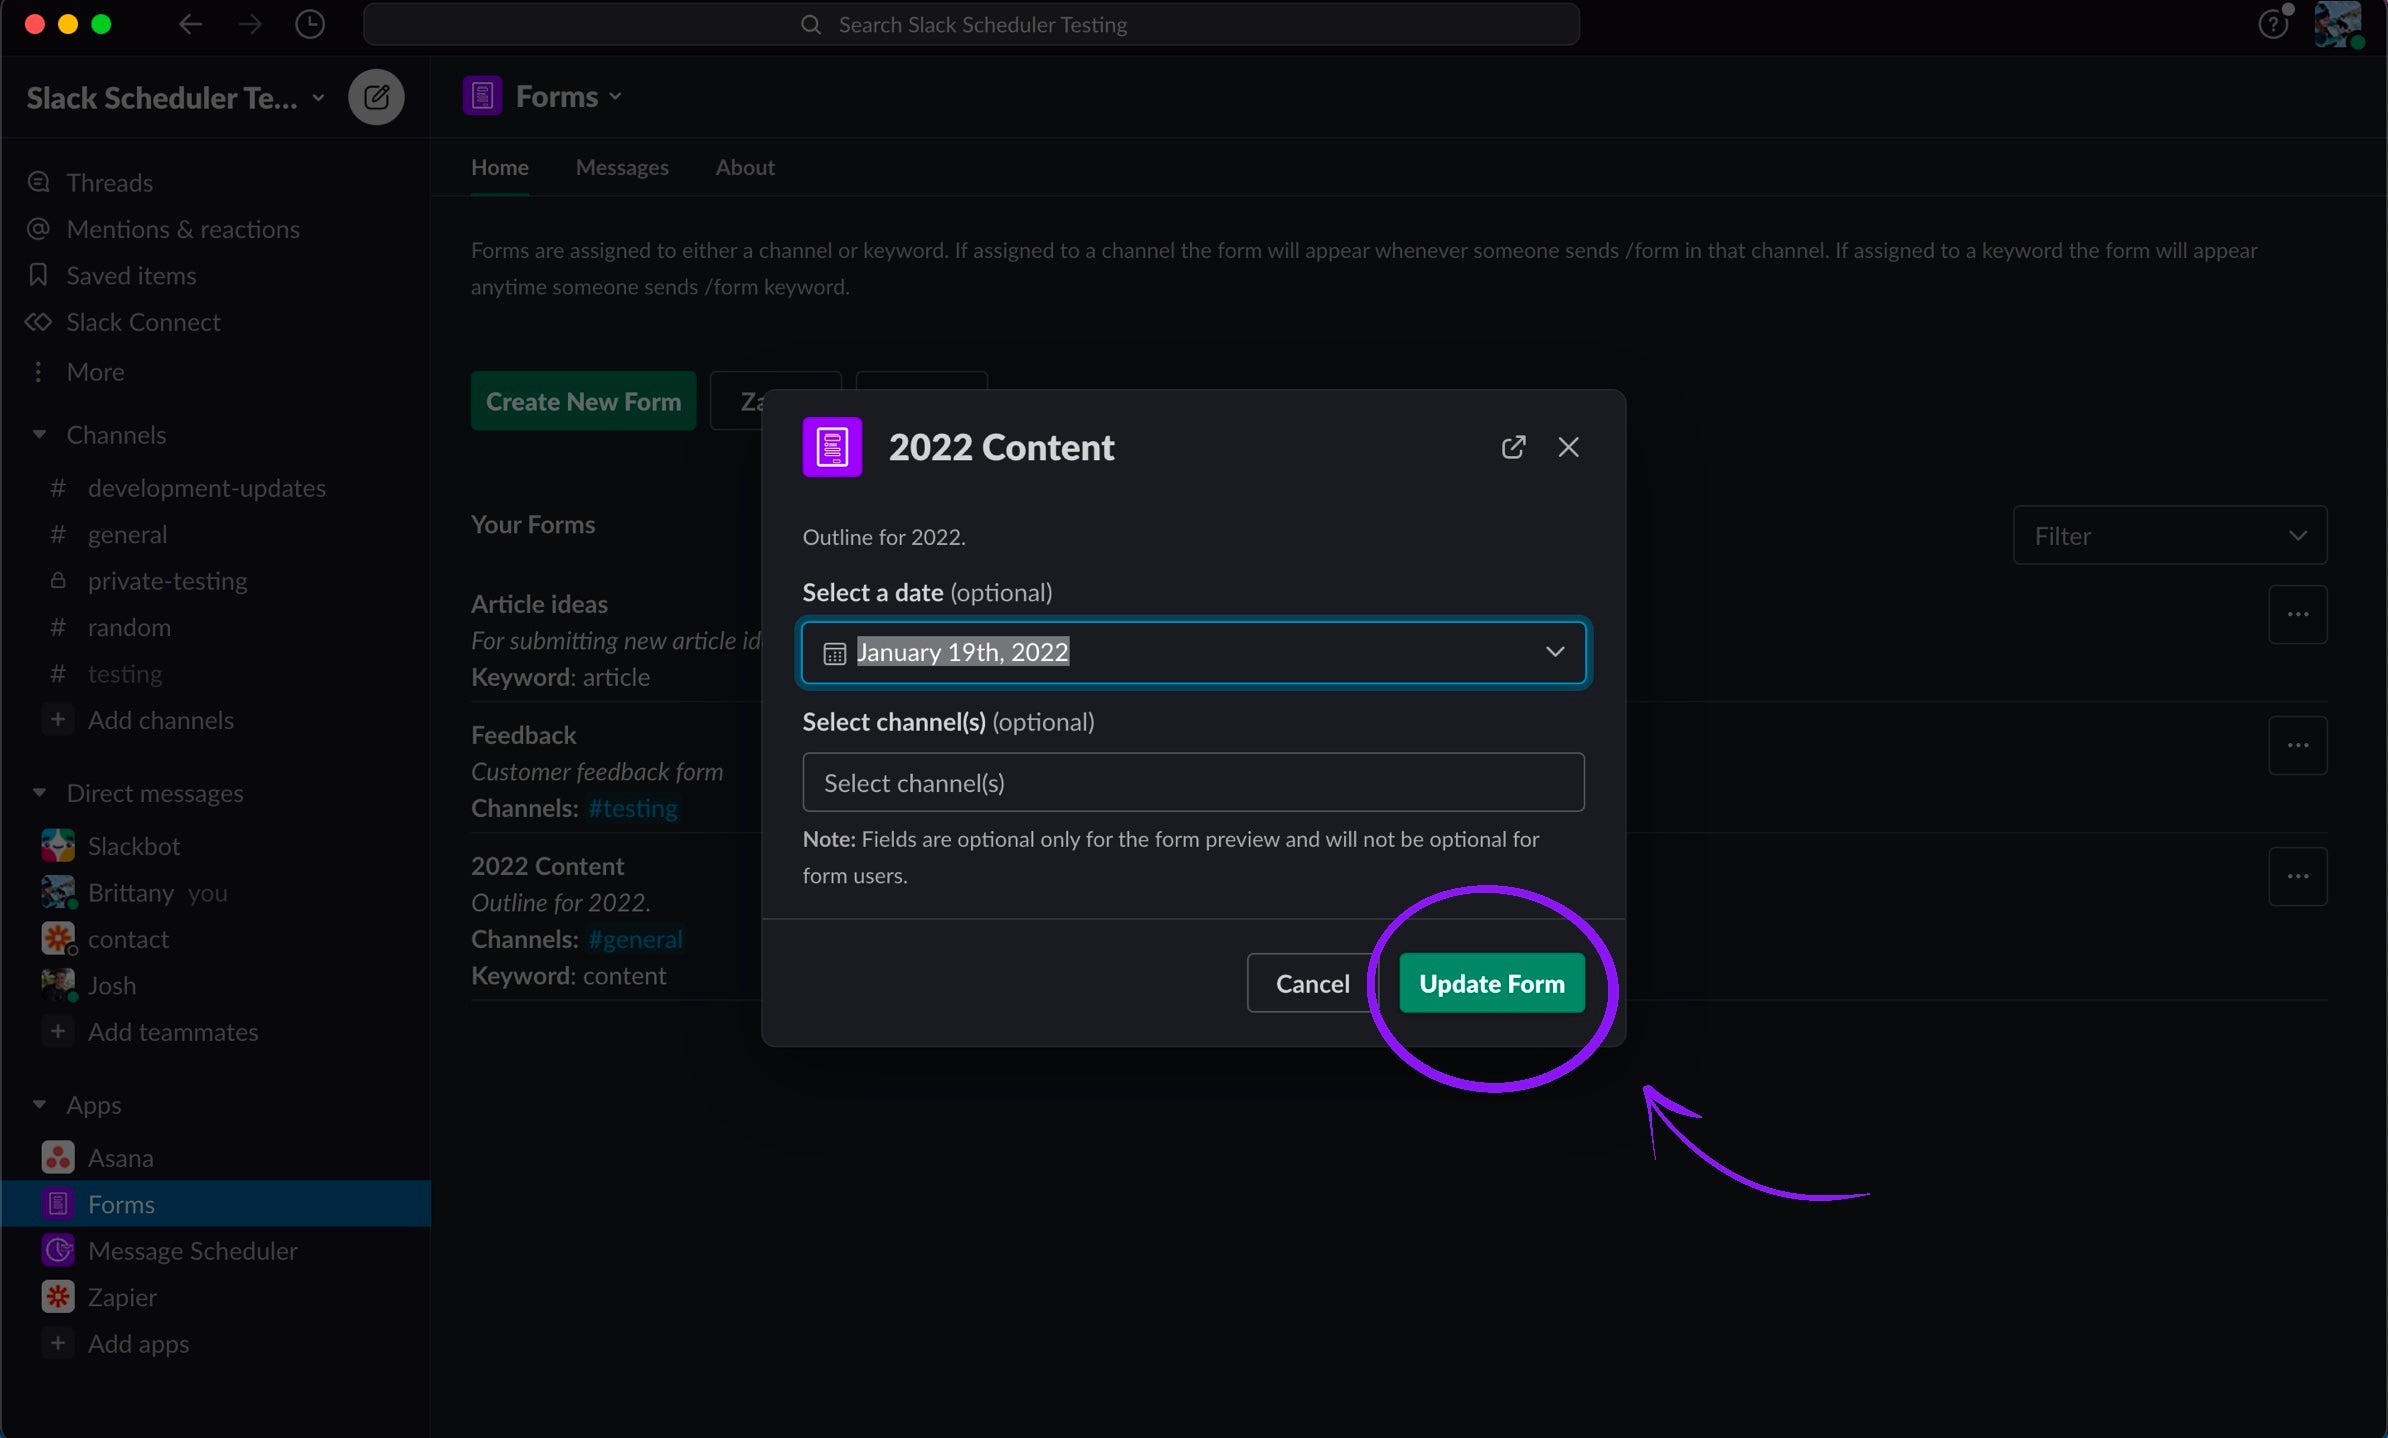Collapse the Channels section
Screen dimensions: 2388x1438
pos(40,435)
